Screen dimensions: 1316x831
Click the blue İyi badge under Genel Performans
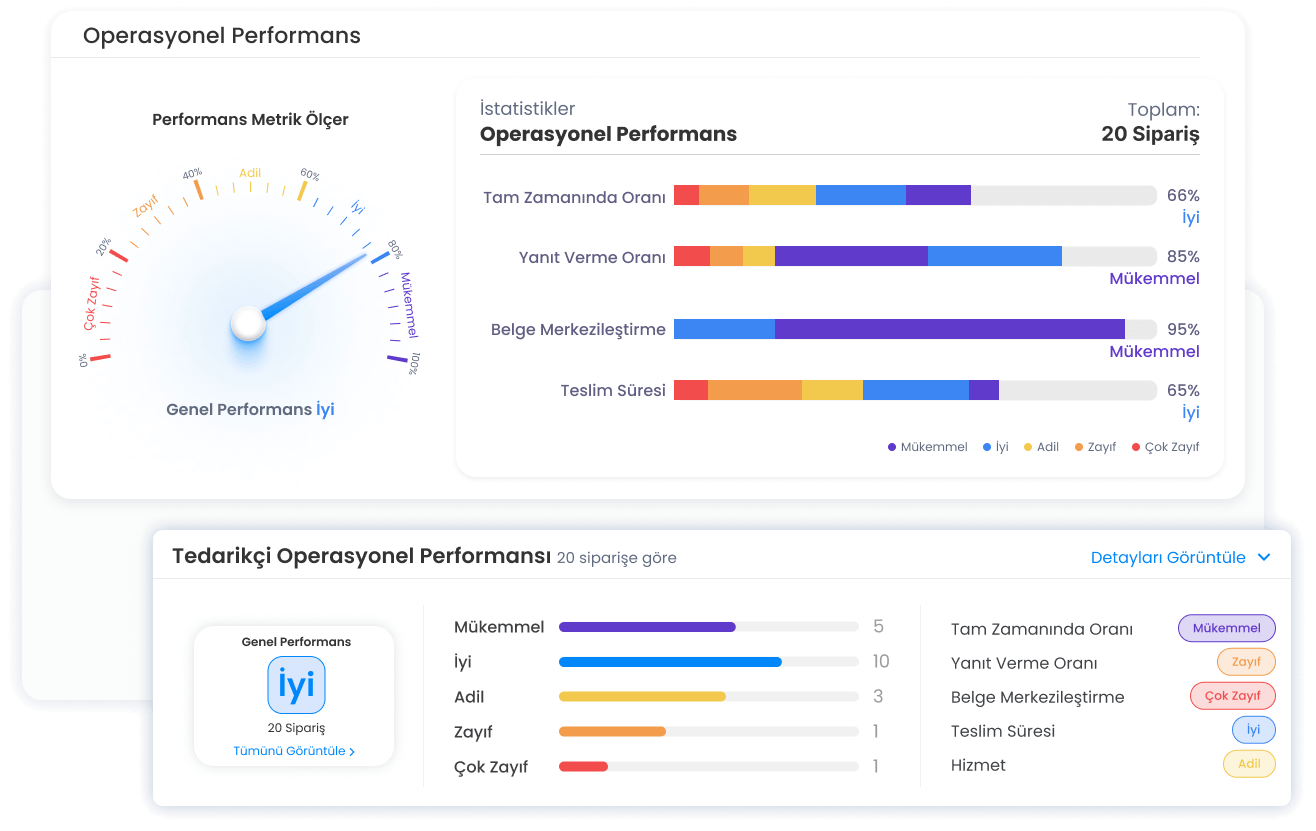pos(297,685)
